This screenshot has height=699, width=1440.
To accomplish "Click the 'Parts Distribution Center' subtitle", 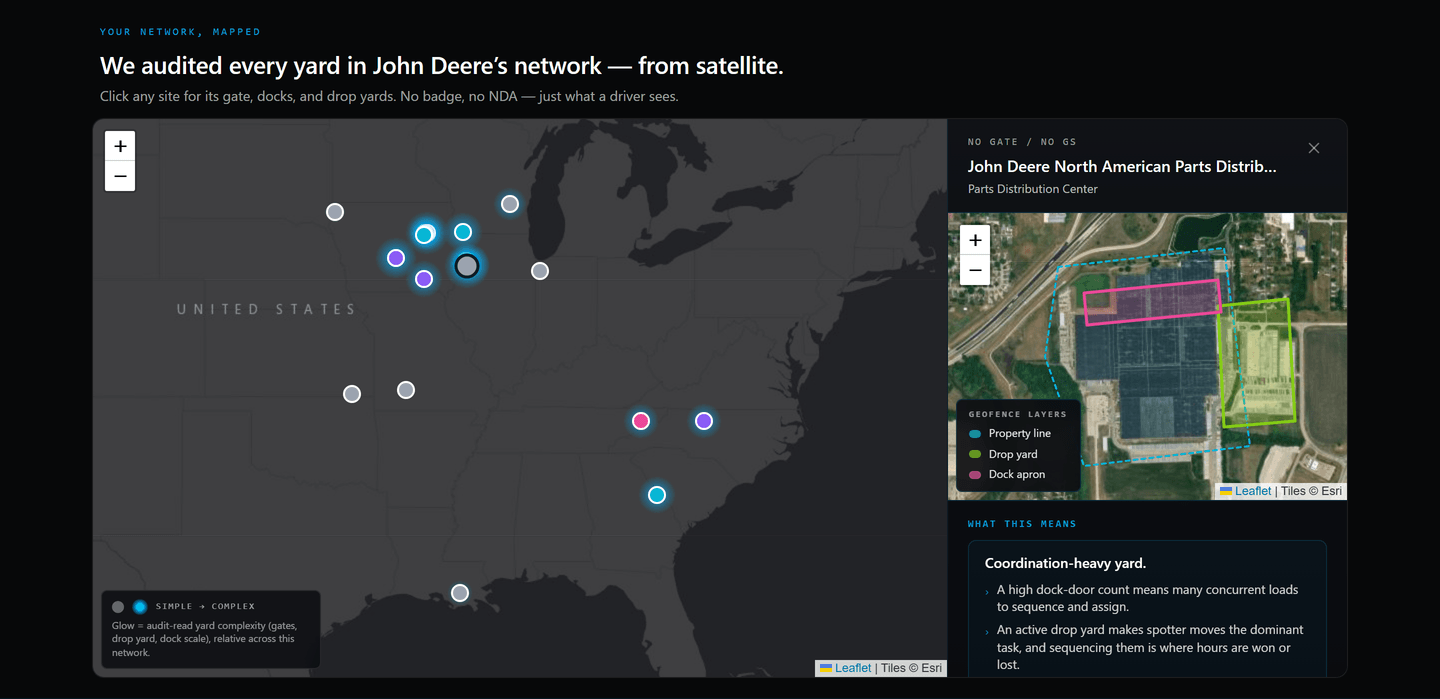I will pos(1033,189).
